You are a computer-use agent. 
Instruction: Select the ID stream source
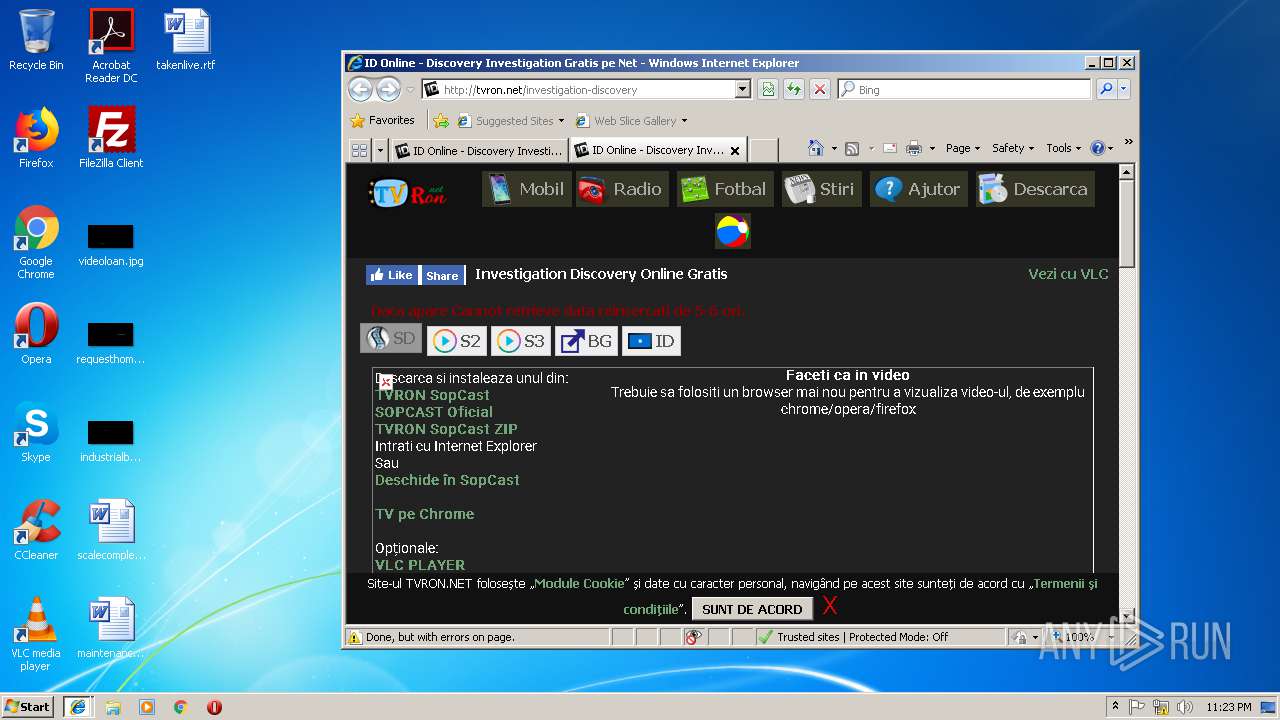pyautogui.click(x=651, y=341)
